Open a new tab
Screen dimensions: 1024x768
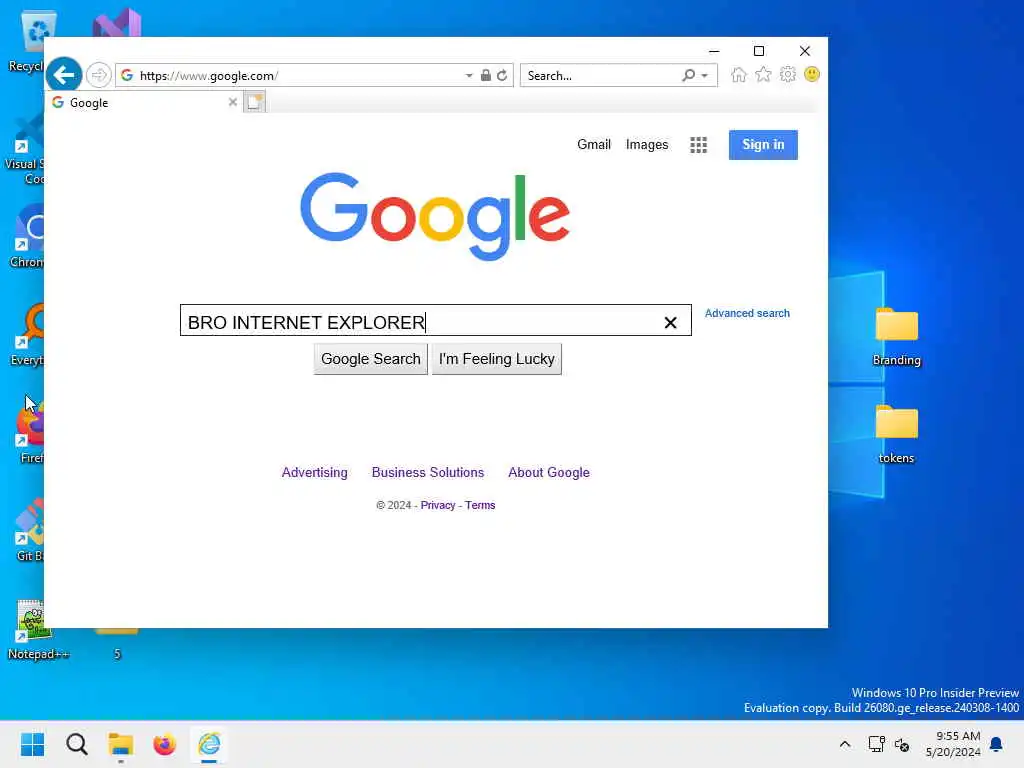pos(254,102)
